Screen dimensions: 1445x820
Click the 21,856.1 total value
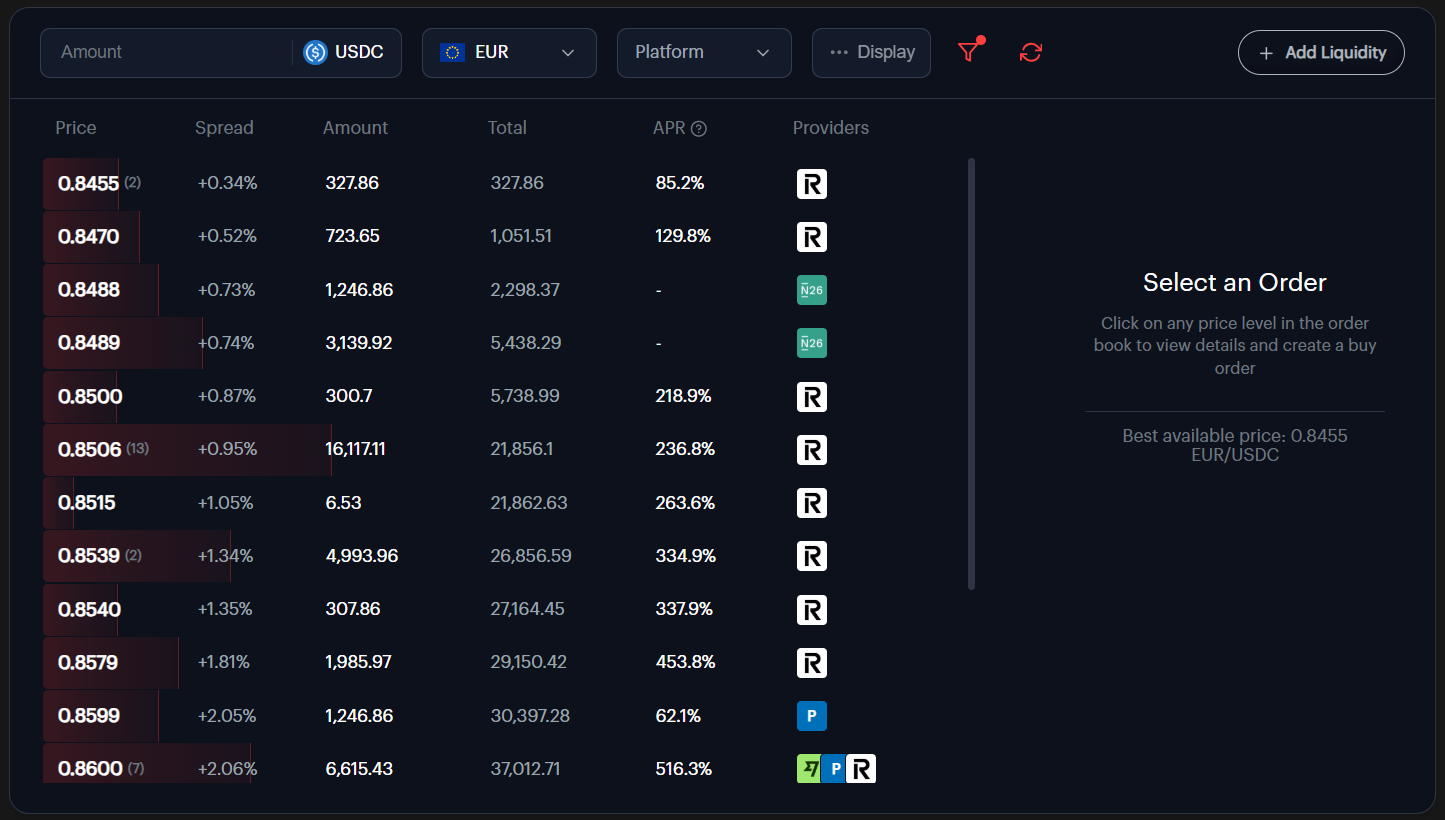point(522,450)
